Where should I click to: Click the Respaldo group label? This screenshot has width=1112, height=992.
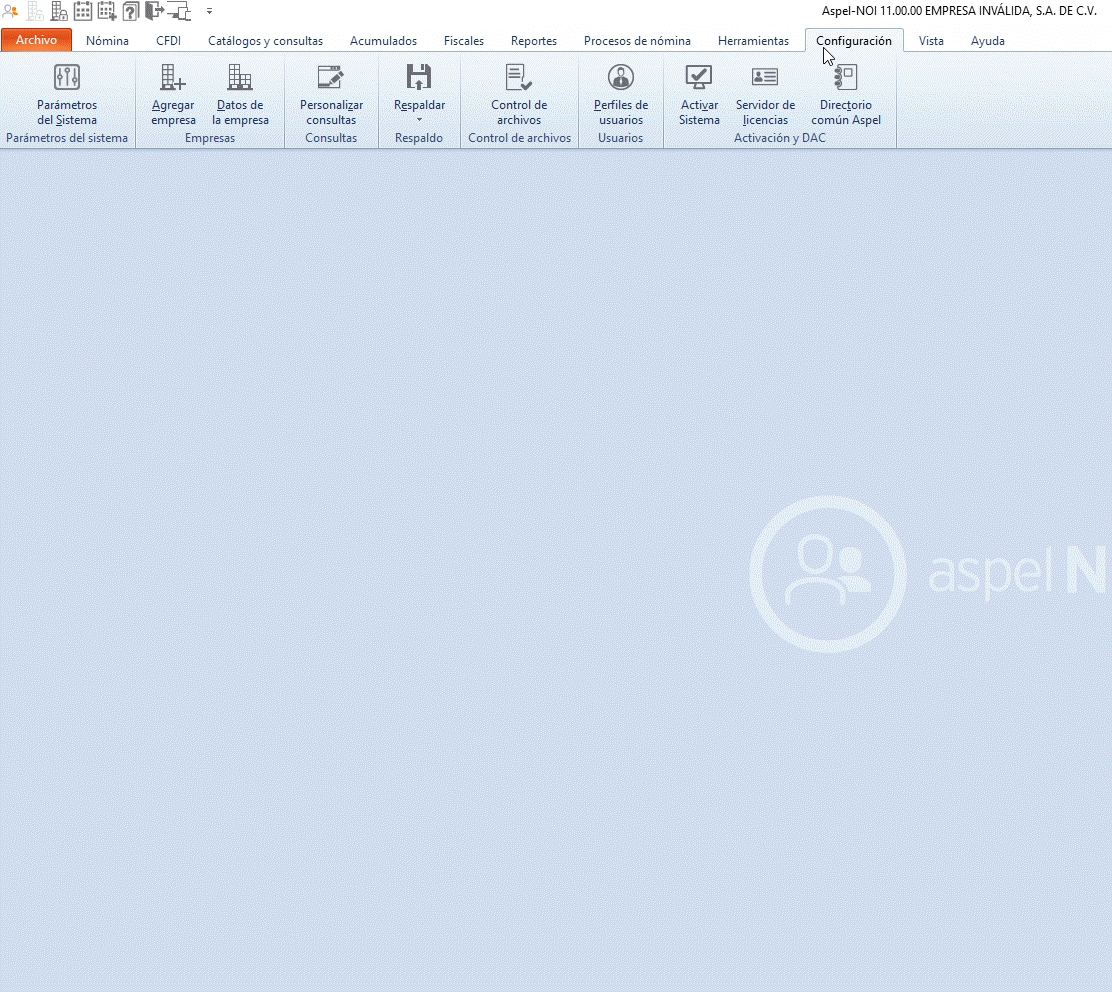point(418,138)
